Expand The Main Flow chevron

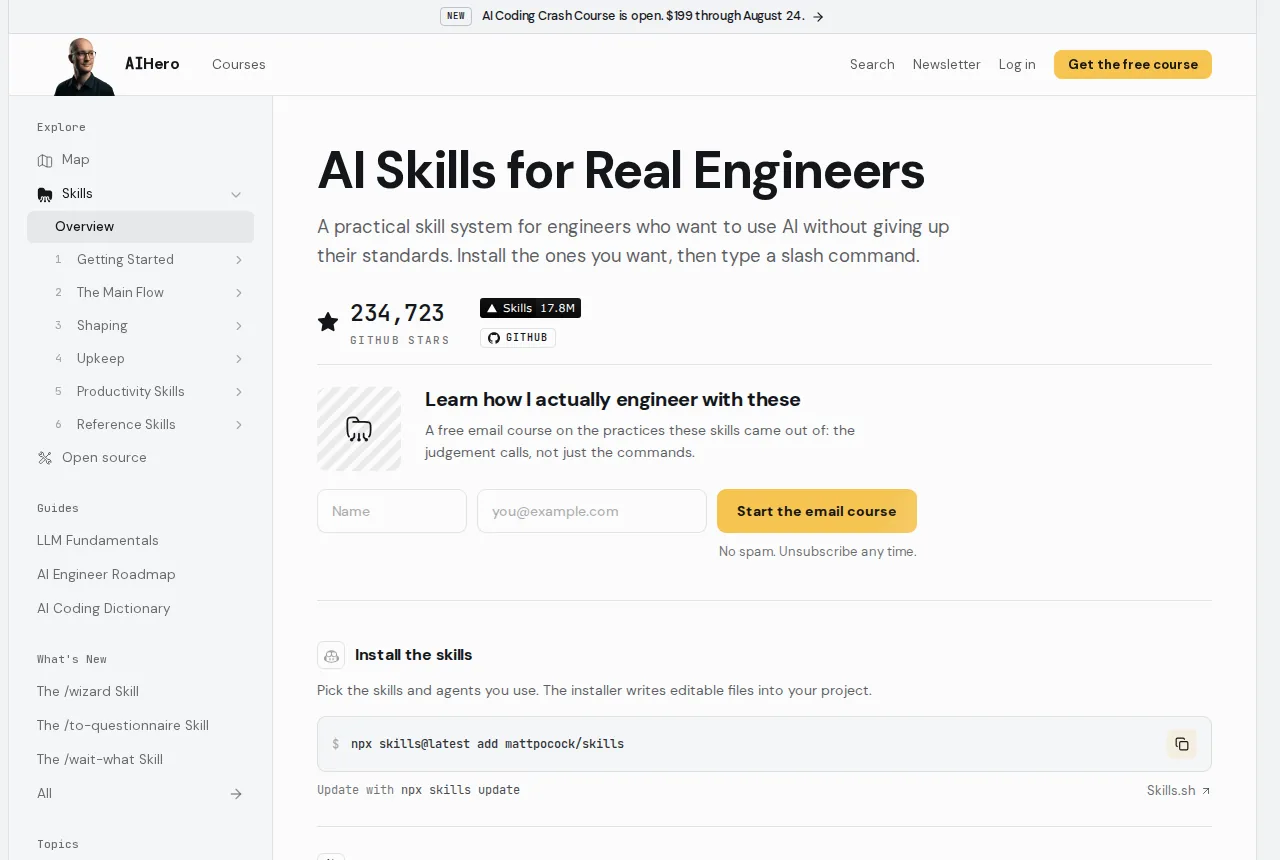[x=239, y=293]
